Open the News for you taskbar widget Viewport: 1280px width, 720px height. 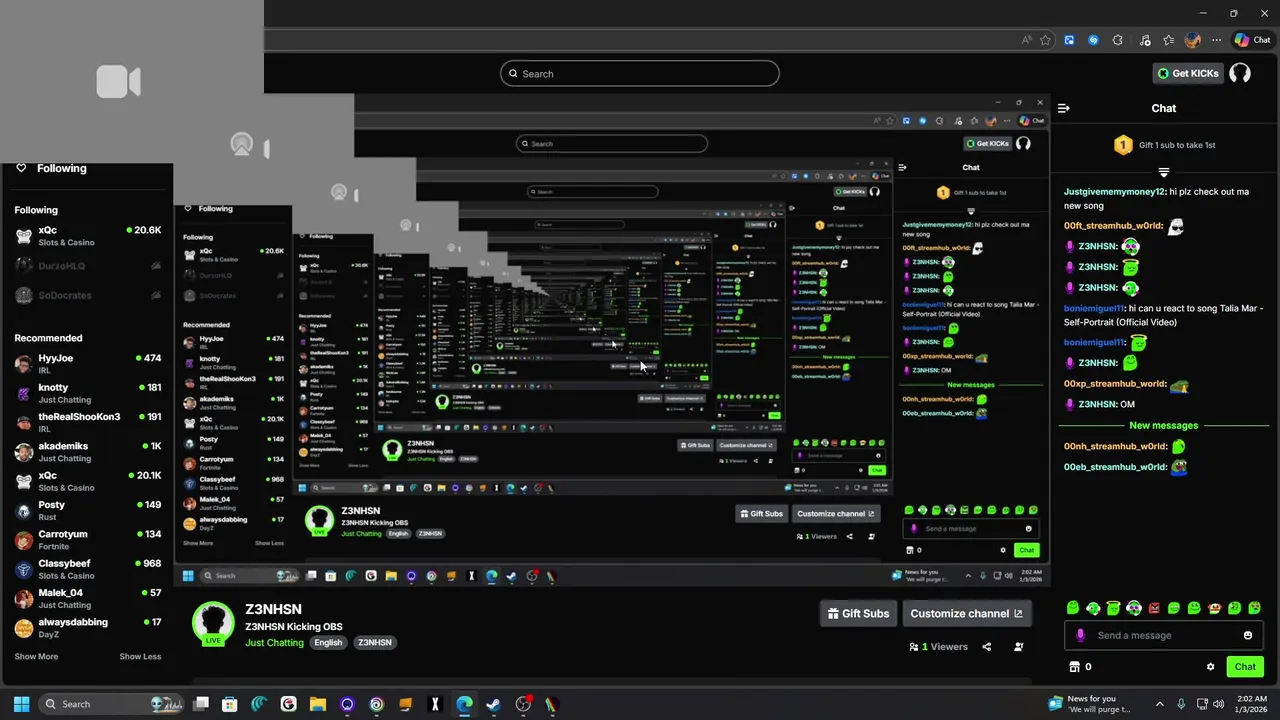tap(1089, 704)
